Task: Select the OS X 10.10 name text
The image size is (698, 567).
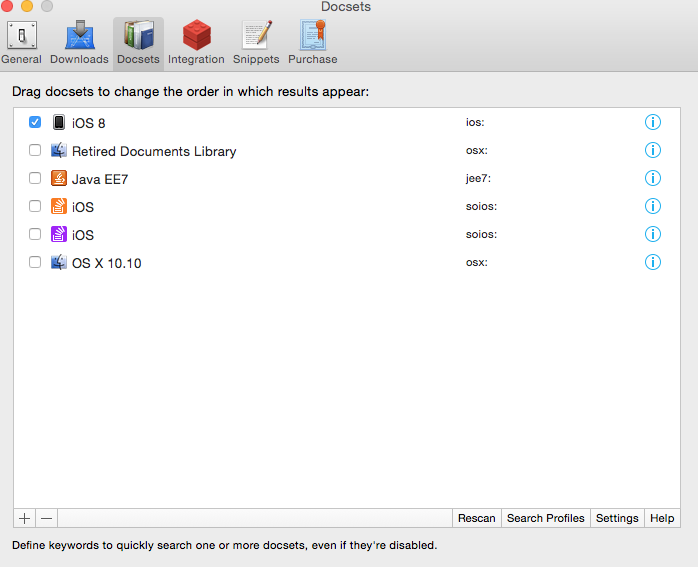Action: coord(106,263)
